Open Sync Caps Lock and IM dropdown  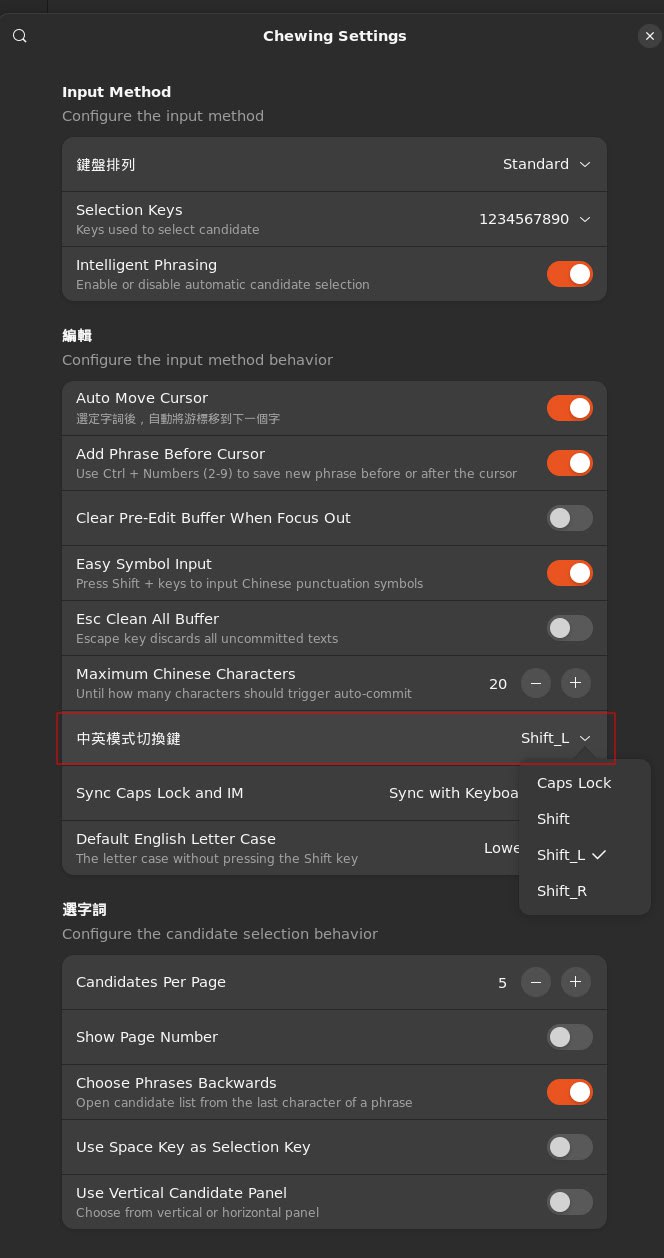click(455, 793)
